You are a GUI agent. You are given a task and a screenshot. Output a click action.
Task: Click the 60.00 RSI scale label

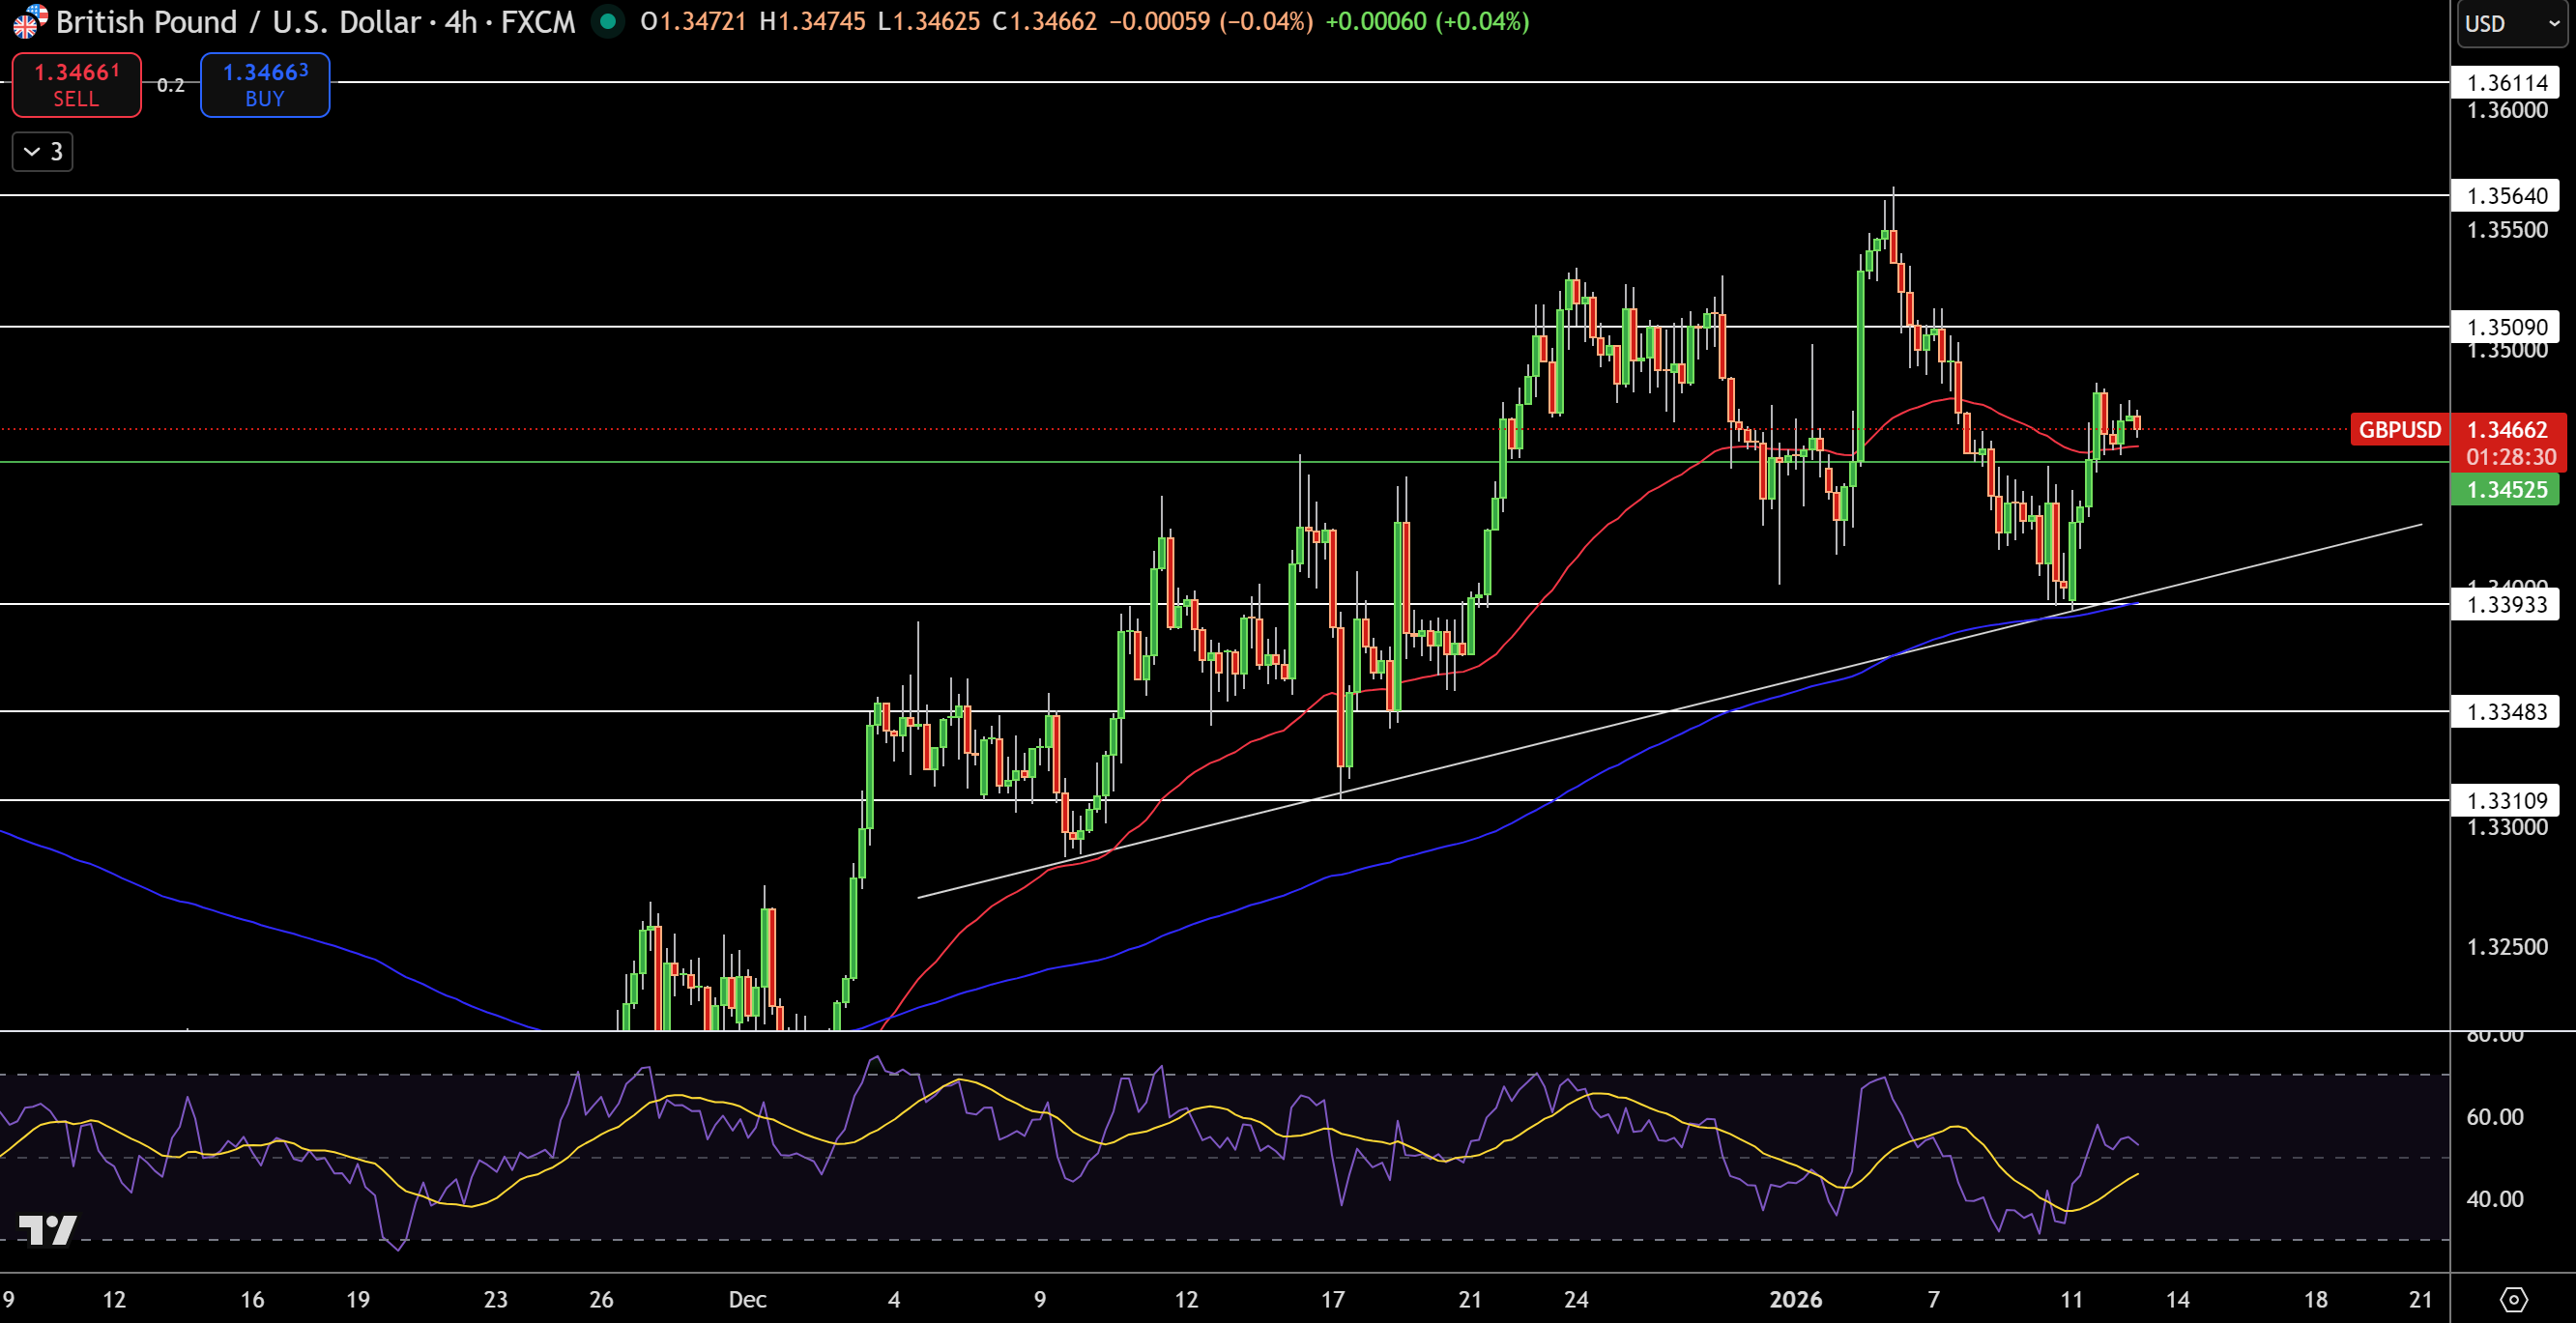coord(2494,1116)
